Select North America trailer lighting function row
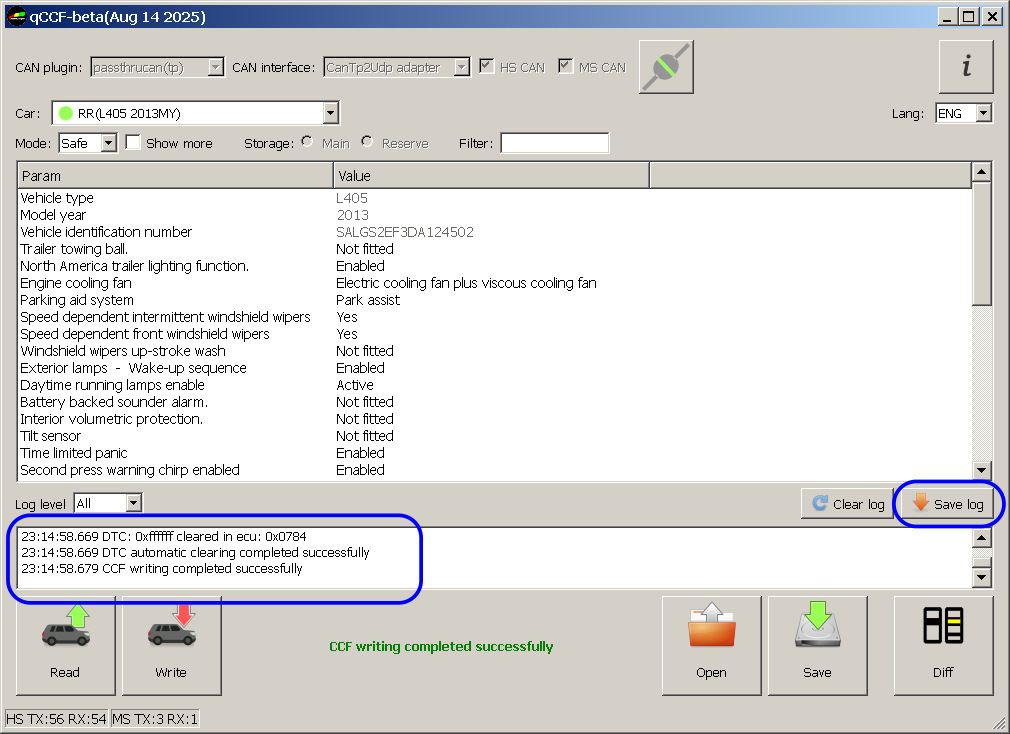This screenshot has width=1010, height=734. point(495,266)
